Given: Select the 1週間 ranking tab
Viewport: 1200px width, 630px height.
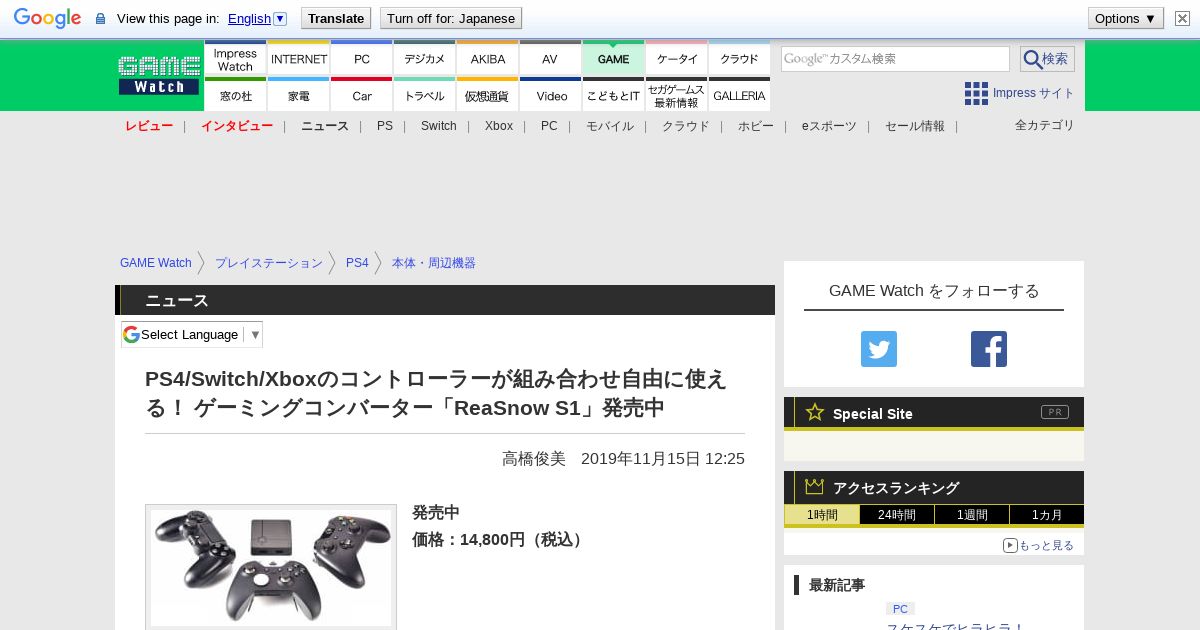Looking at the screenshot, I should 972,515.
